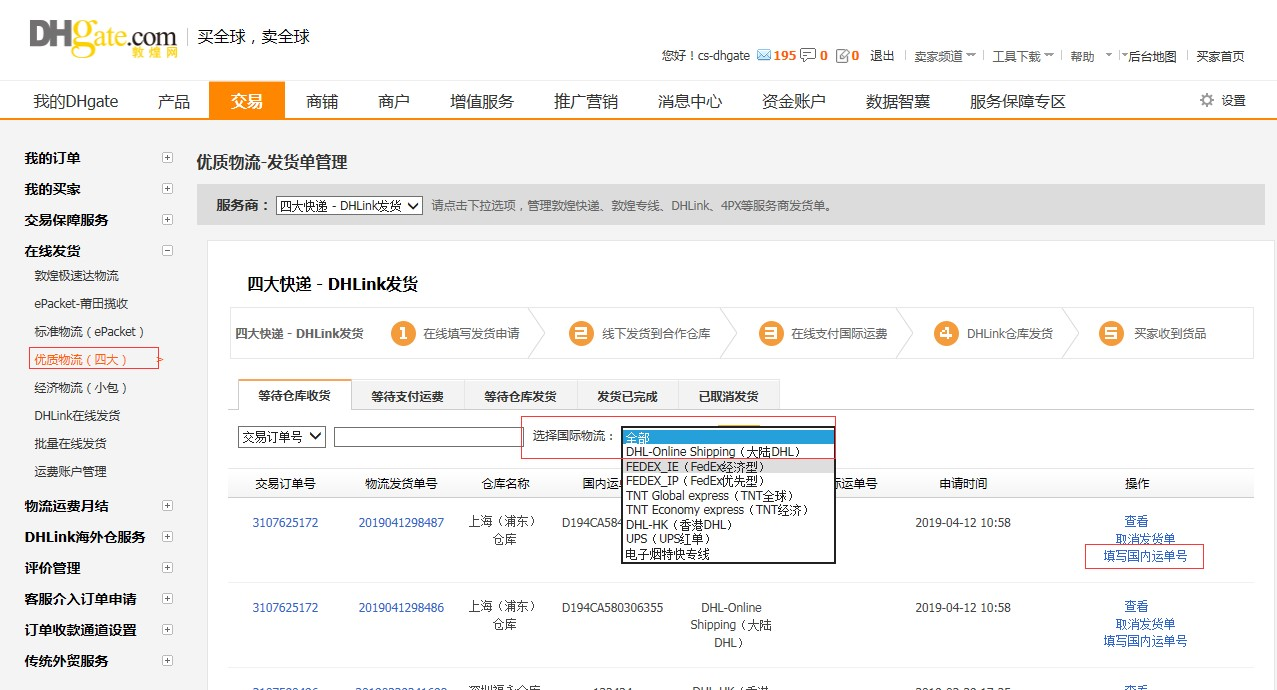
Task: Switch to the 等待支付运费 tab
Action: coord(407,396)
